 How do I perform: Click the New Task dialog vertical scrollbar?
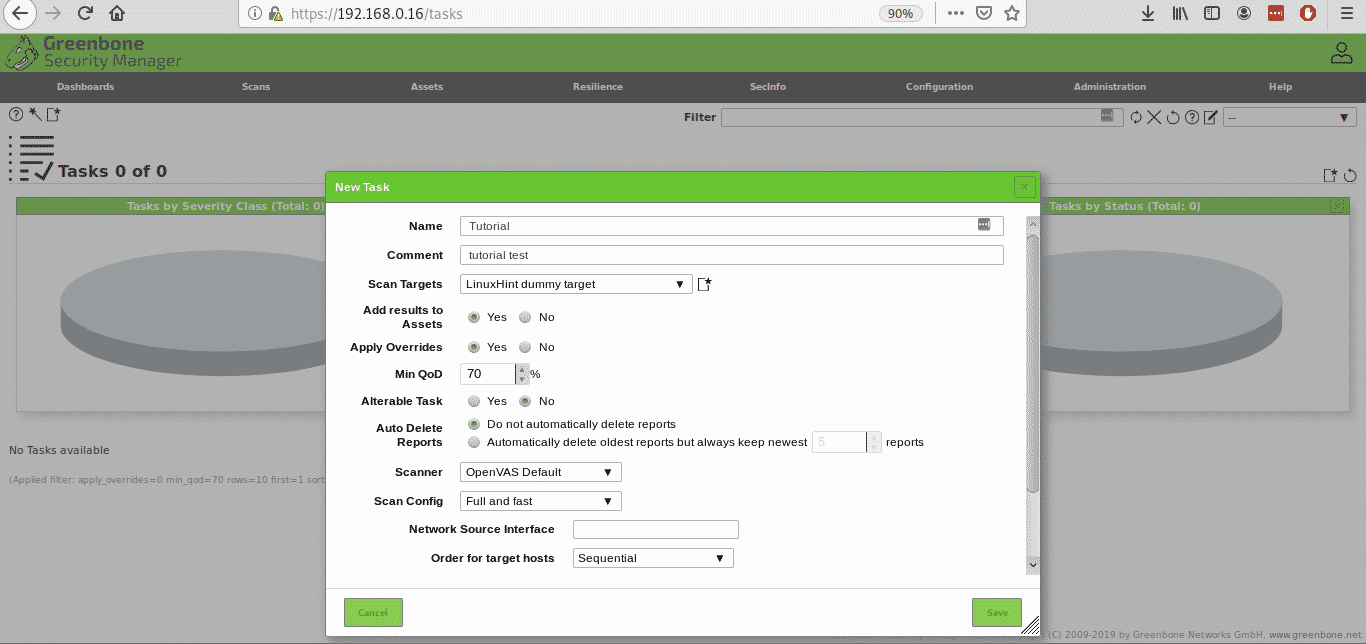point(1032,360)
